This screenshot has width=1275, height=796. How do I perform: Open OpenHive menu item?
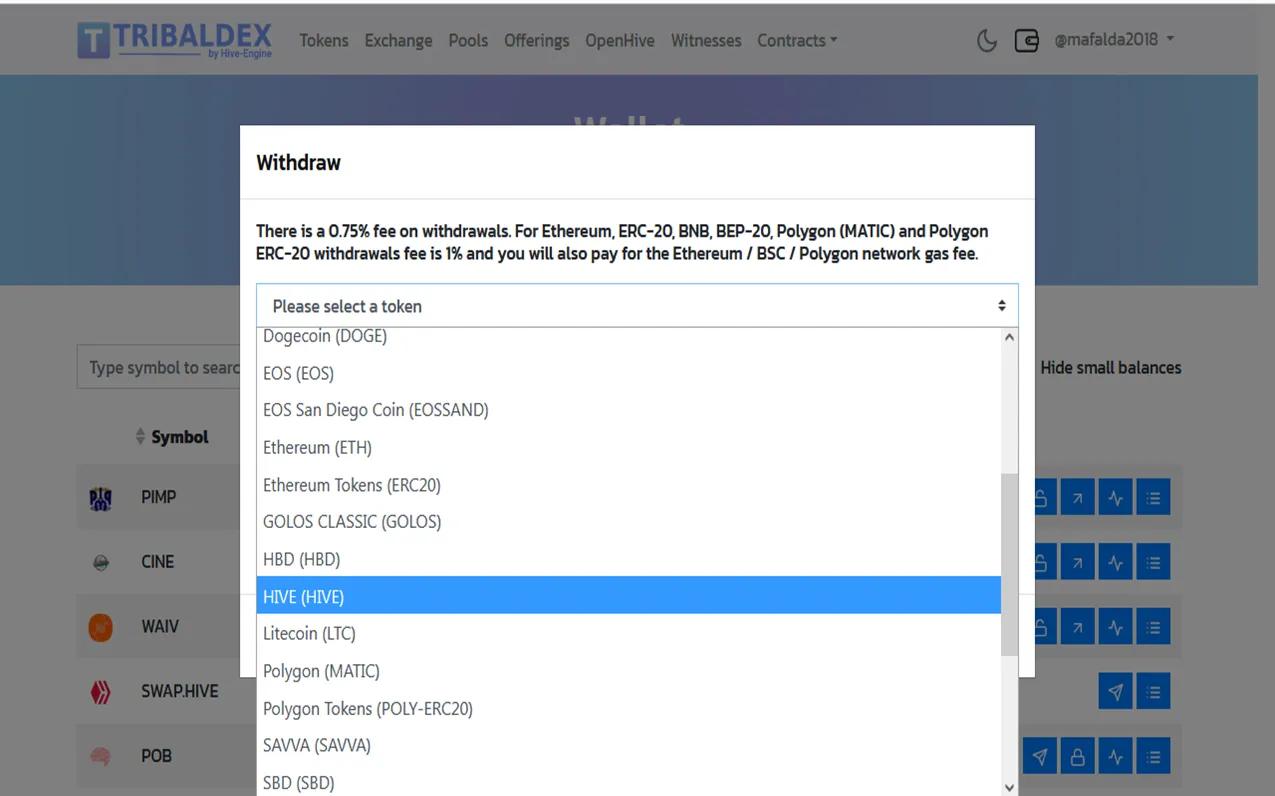click(620, 40)
